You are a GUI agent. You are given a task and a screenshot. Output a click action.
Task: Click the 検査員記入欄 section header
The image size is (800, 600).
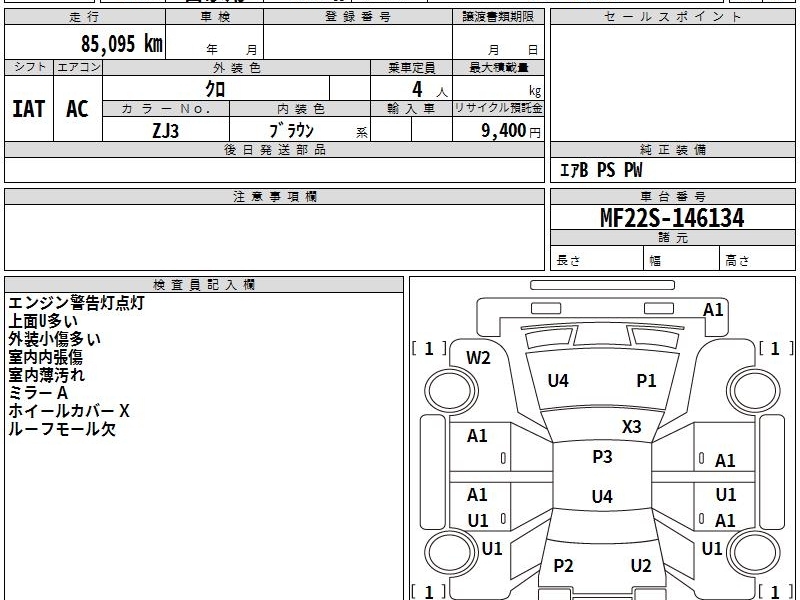(204, 285)
